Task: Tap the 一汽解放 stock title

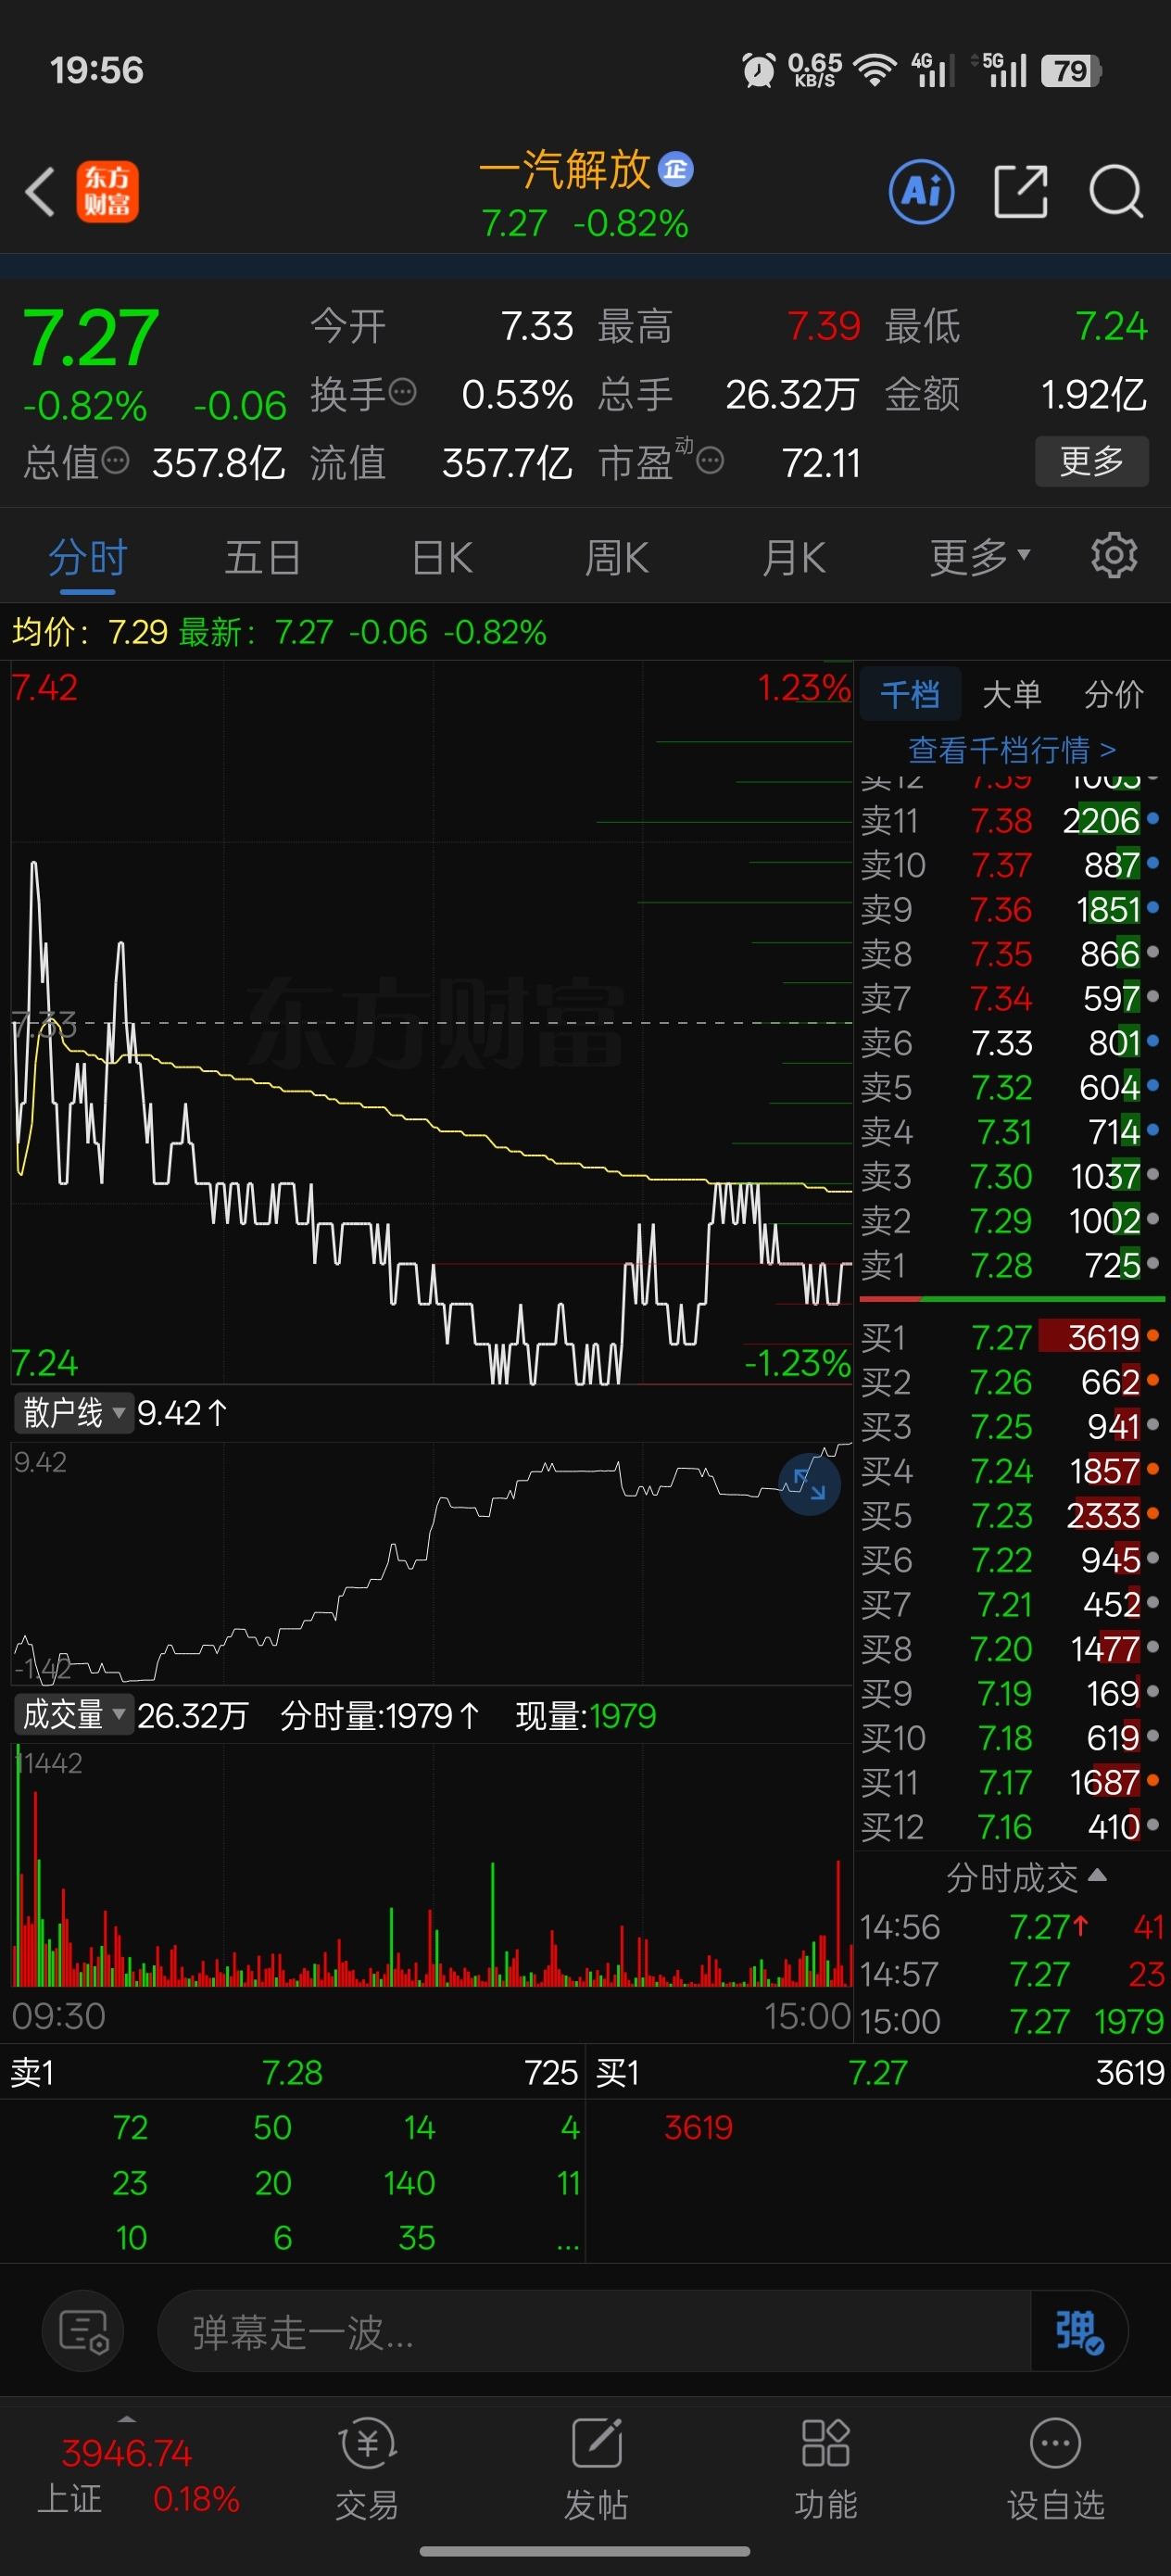Action: (x=565, y=169)
